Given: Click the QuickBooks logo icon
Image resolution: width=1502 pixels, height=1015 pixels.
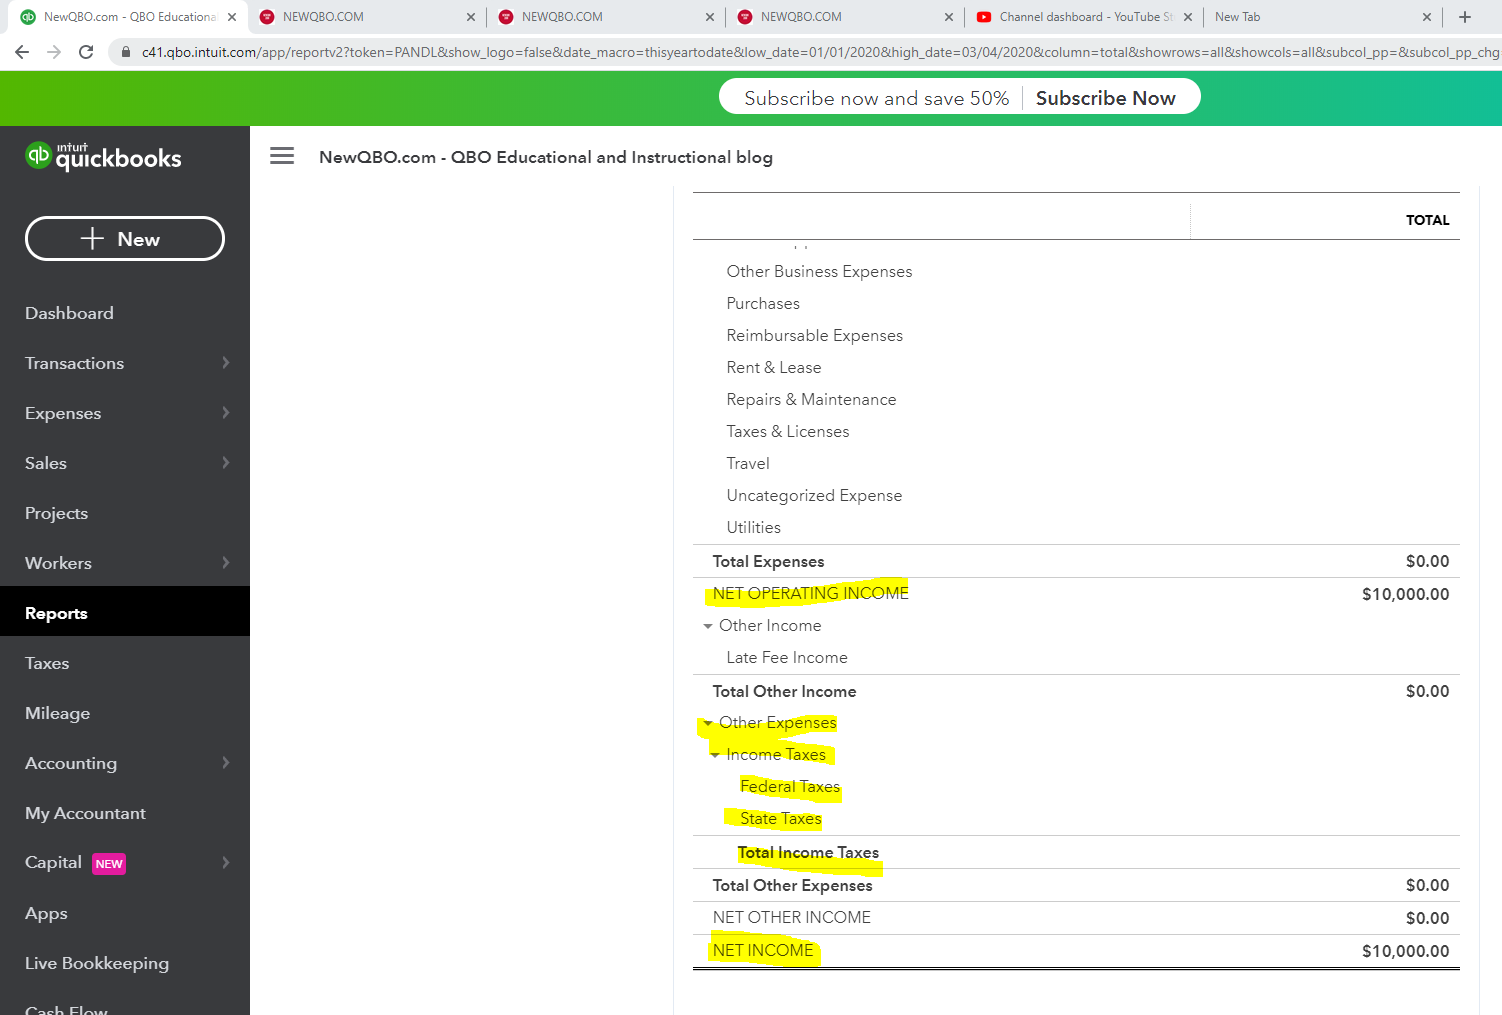Looking at the screenshot, I should (37, 156).
